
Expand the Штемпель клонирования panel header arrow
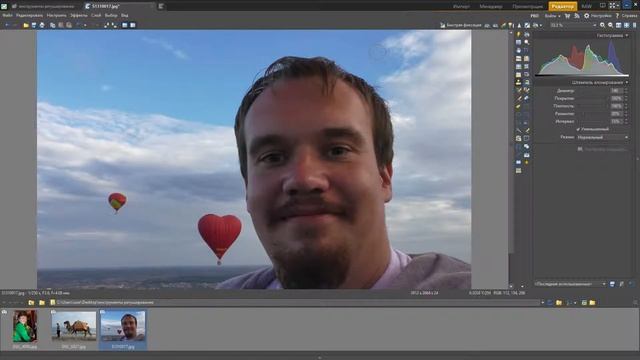click(x=627, y=82)
